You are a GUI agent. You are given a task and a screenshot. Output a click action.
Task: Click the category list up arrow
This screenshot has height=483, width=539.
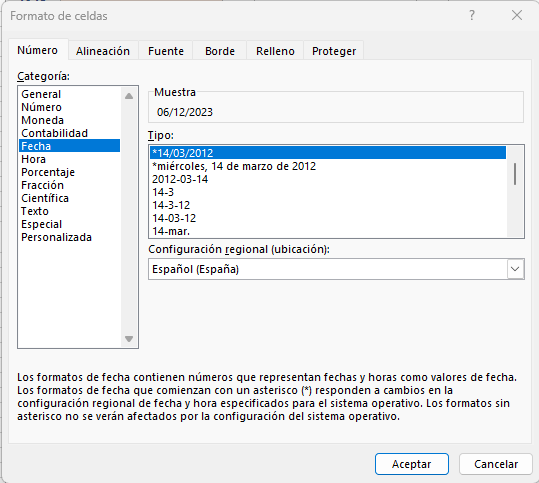[129, 96]
